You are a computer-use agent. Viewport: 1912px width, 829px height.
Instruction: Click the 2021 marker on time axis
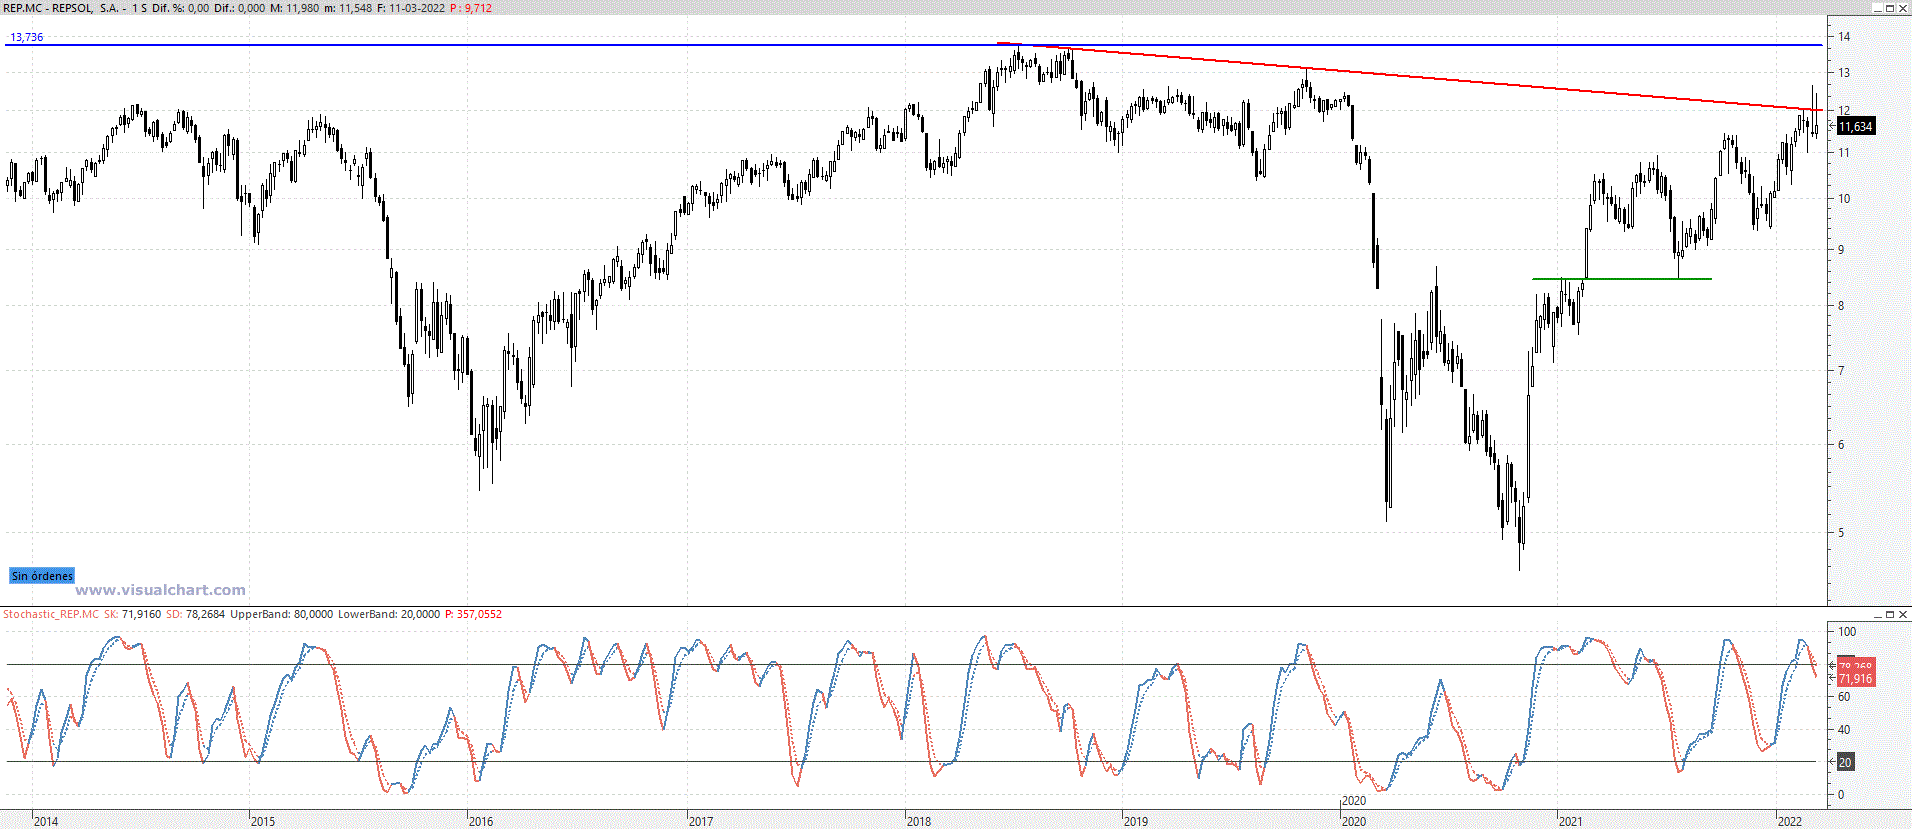pos(1570,821)
